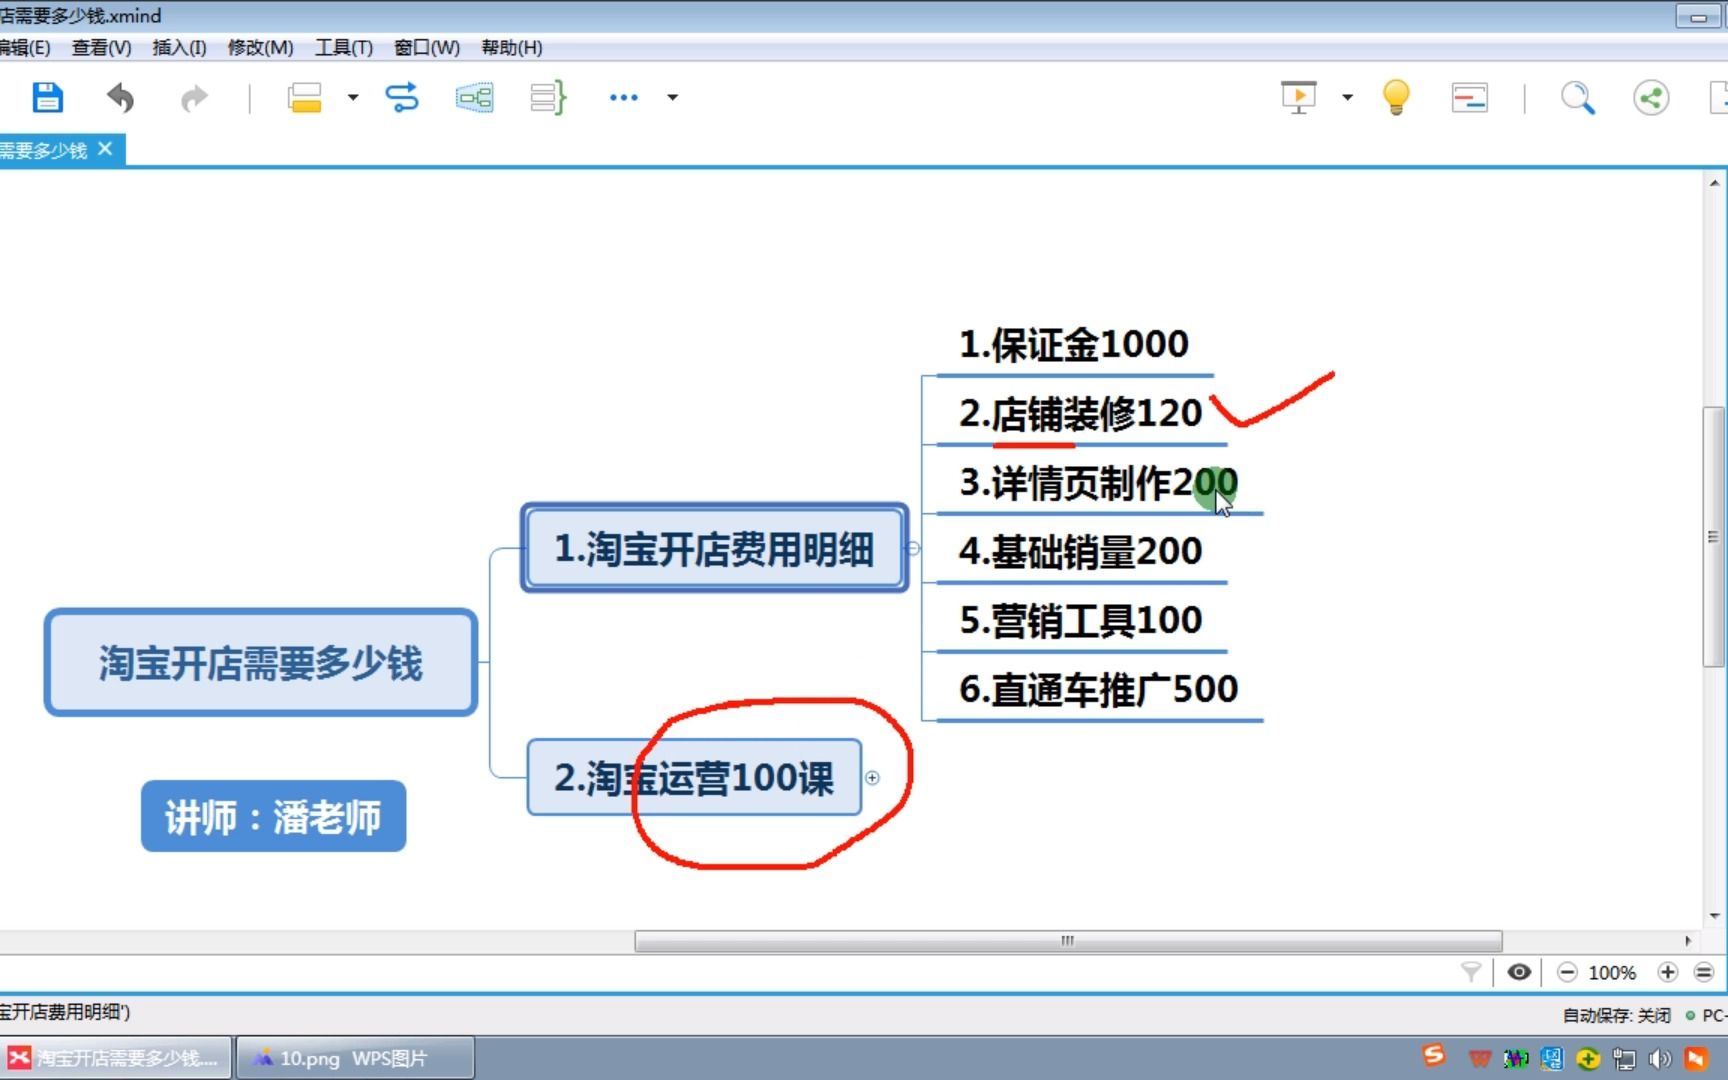
Task: Click the scroll right arrow
Action: [x=1688, y=941]
